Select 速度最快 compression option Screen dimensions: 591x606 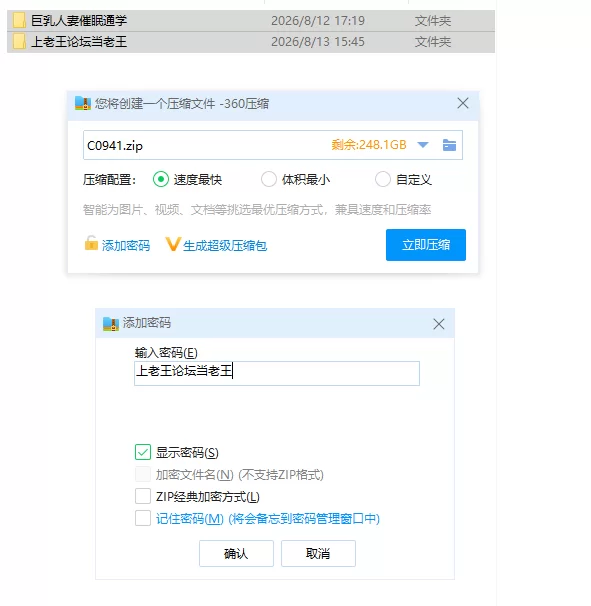pos(160,179)
